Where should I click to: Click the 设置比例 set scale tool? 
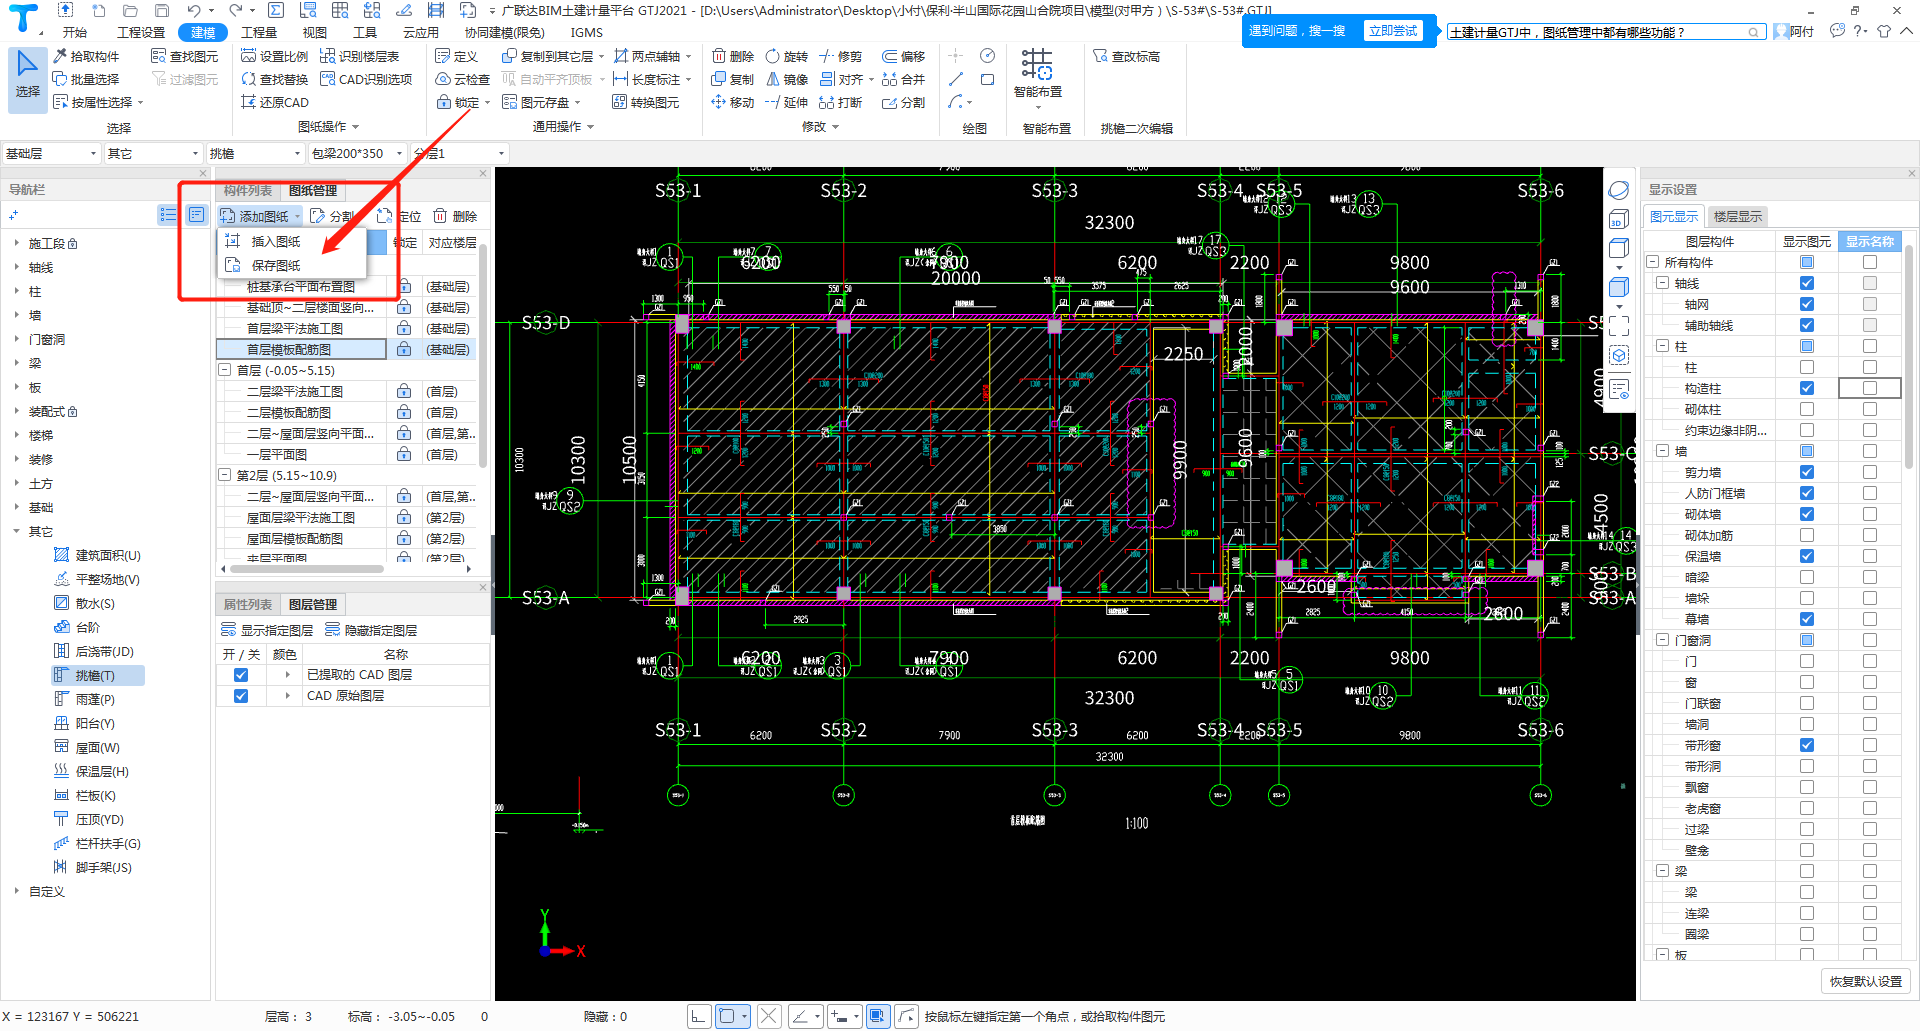point(275,56)
